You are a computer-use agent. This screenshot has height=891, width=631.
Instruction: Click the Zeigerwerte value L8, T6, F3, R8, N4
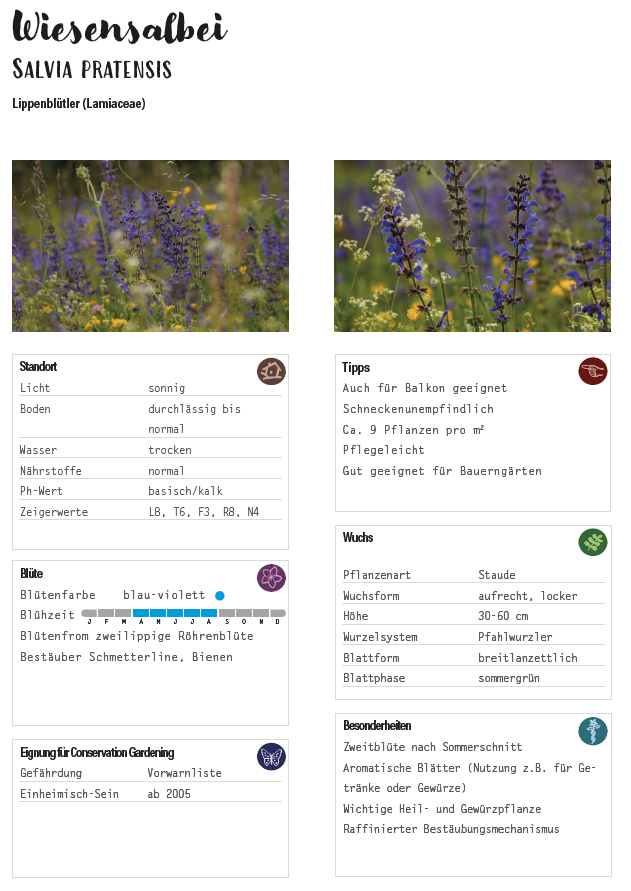coord(203,512)
